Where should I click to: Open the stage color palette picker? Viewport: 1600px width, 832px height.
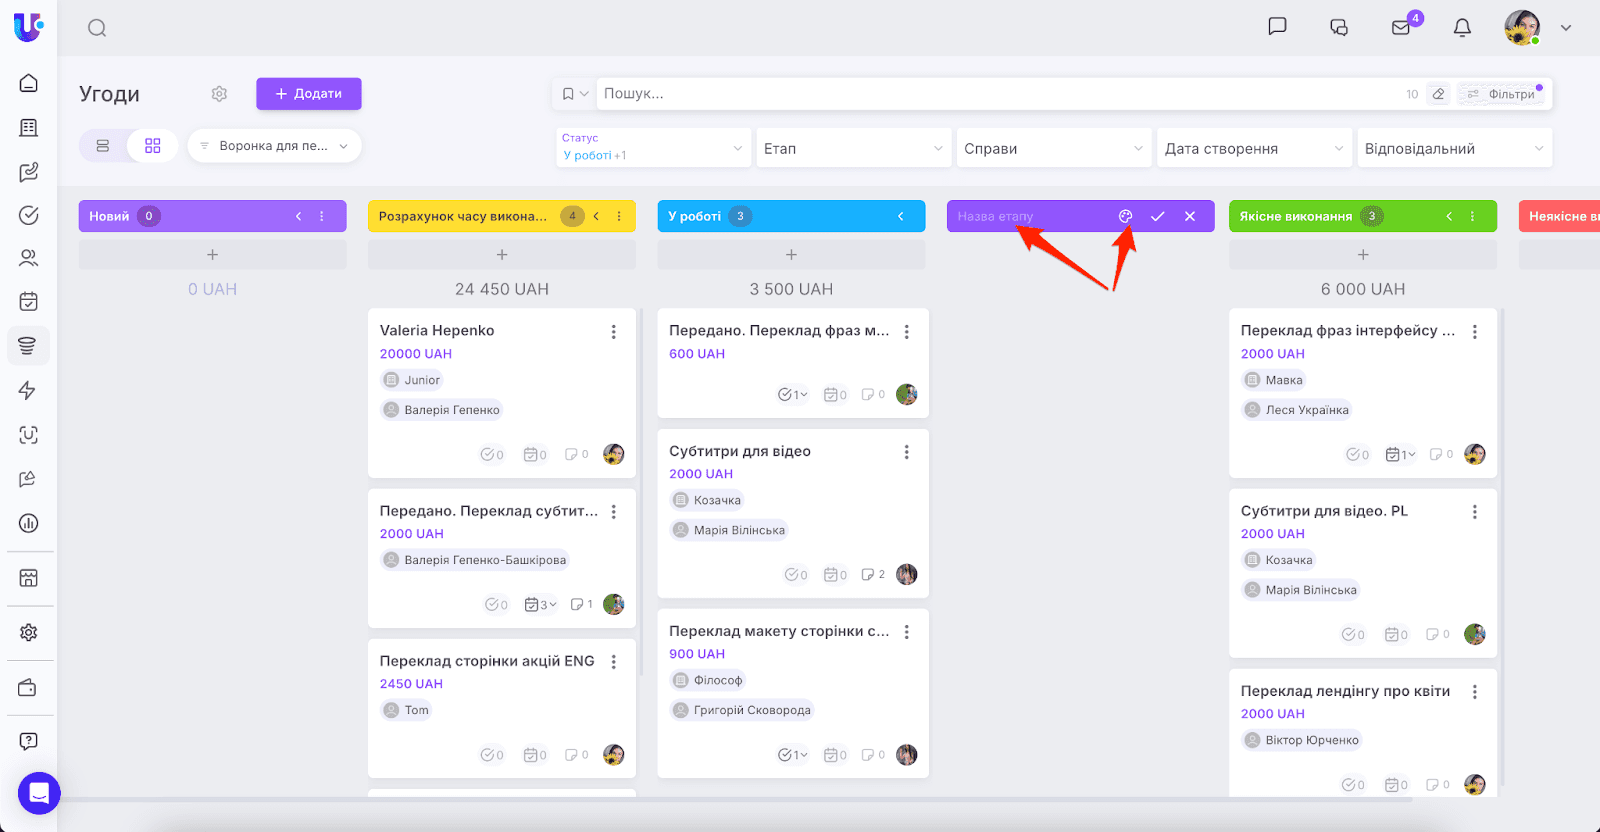click(x=1126, y=216)
